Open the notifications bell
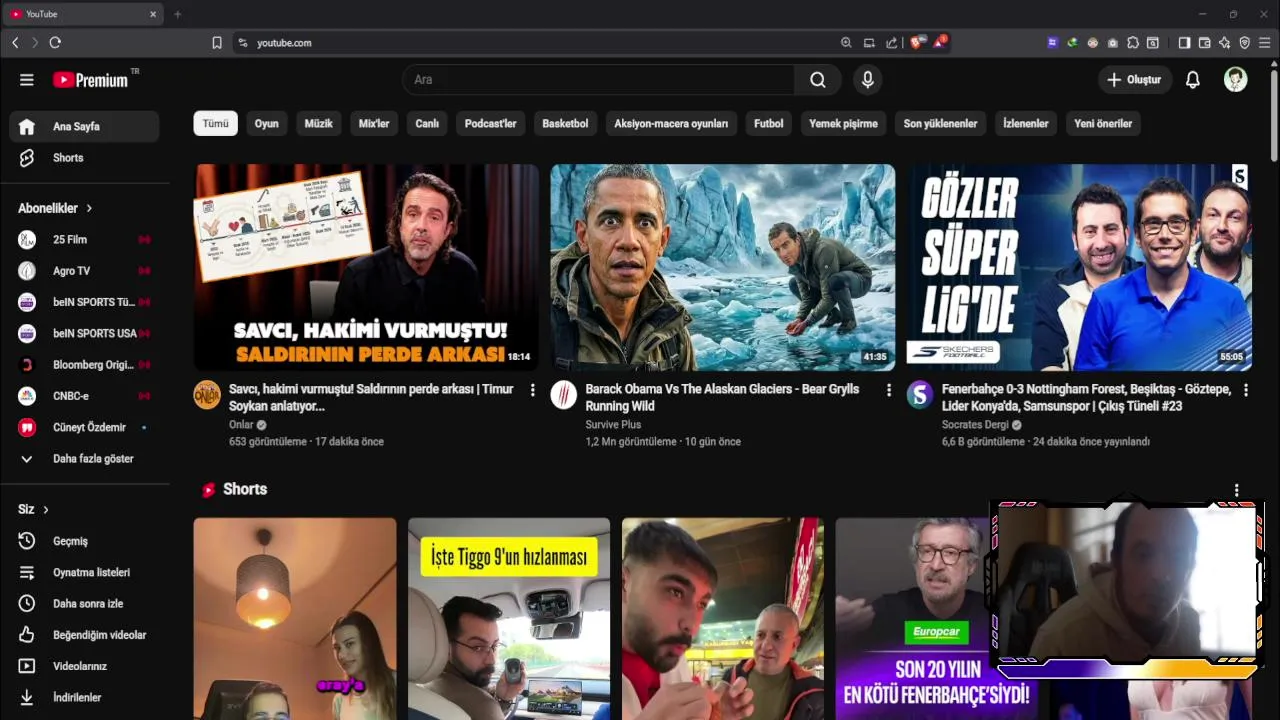The width and height of the screenshot is (1280, 720). click(1192, 80)
